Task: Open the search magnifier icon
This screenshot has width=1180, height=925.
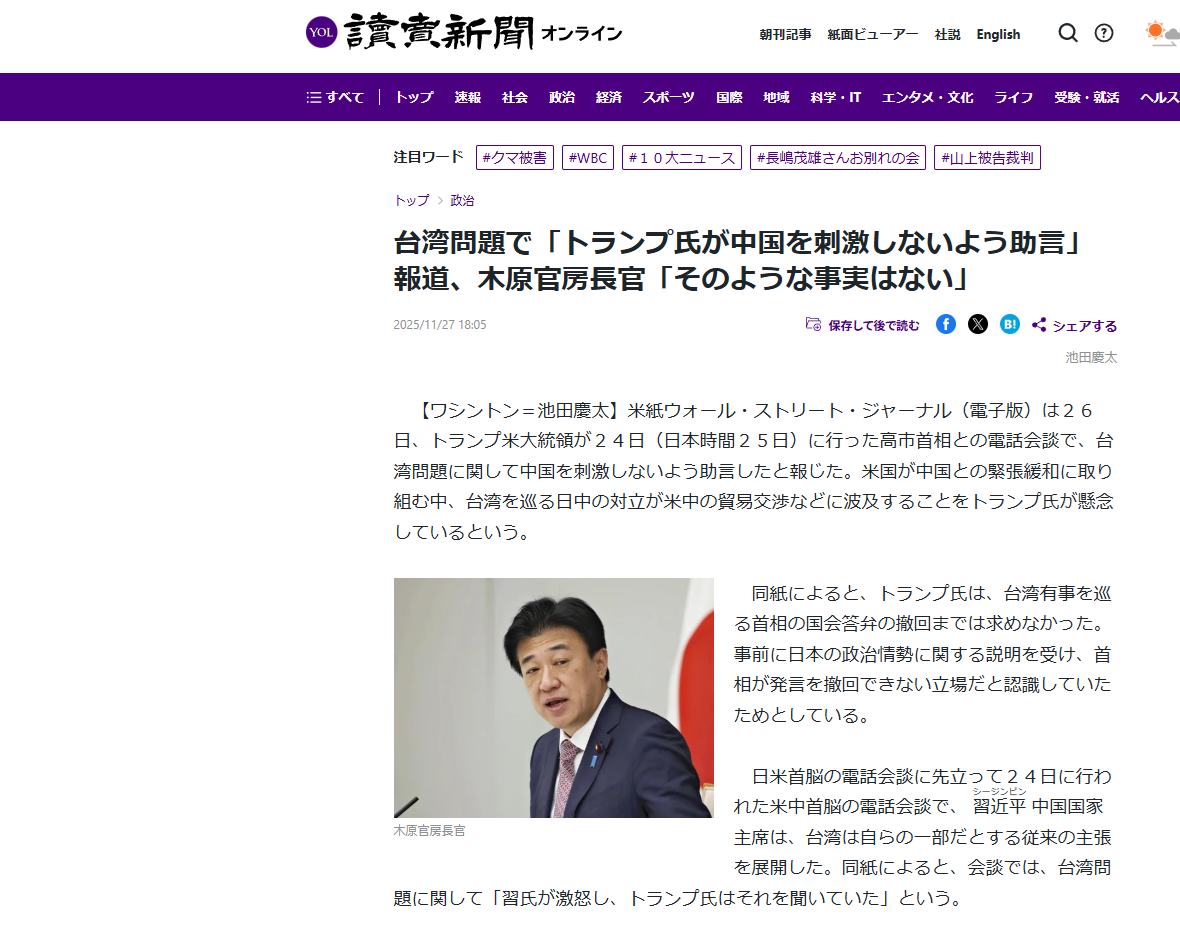Action: click(1068, 33)
